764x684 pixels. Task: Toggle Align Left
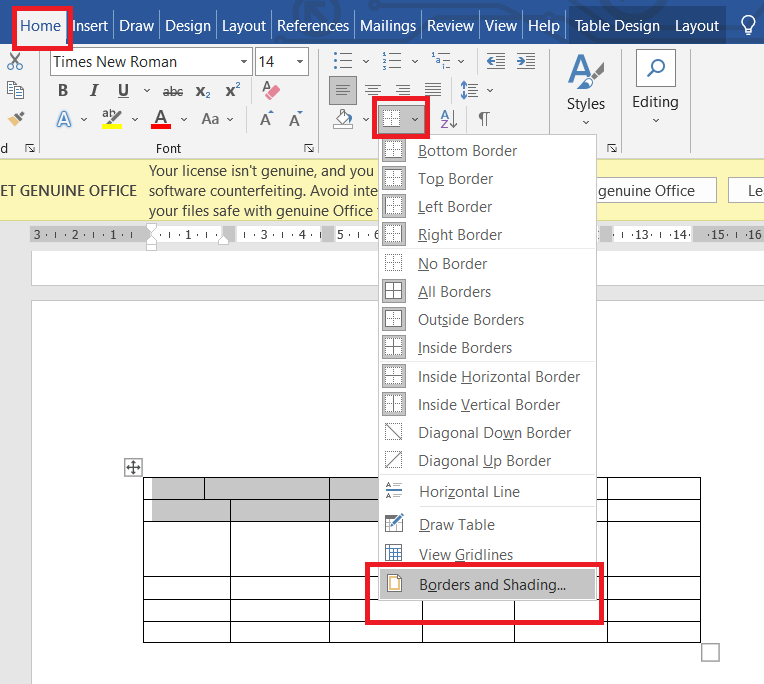343,91
